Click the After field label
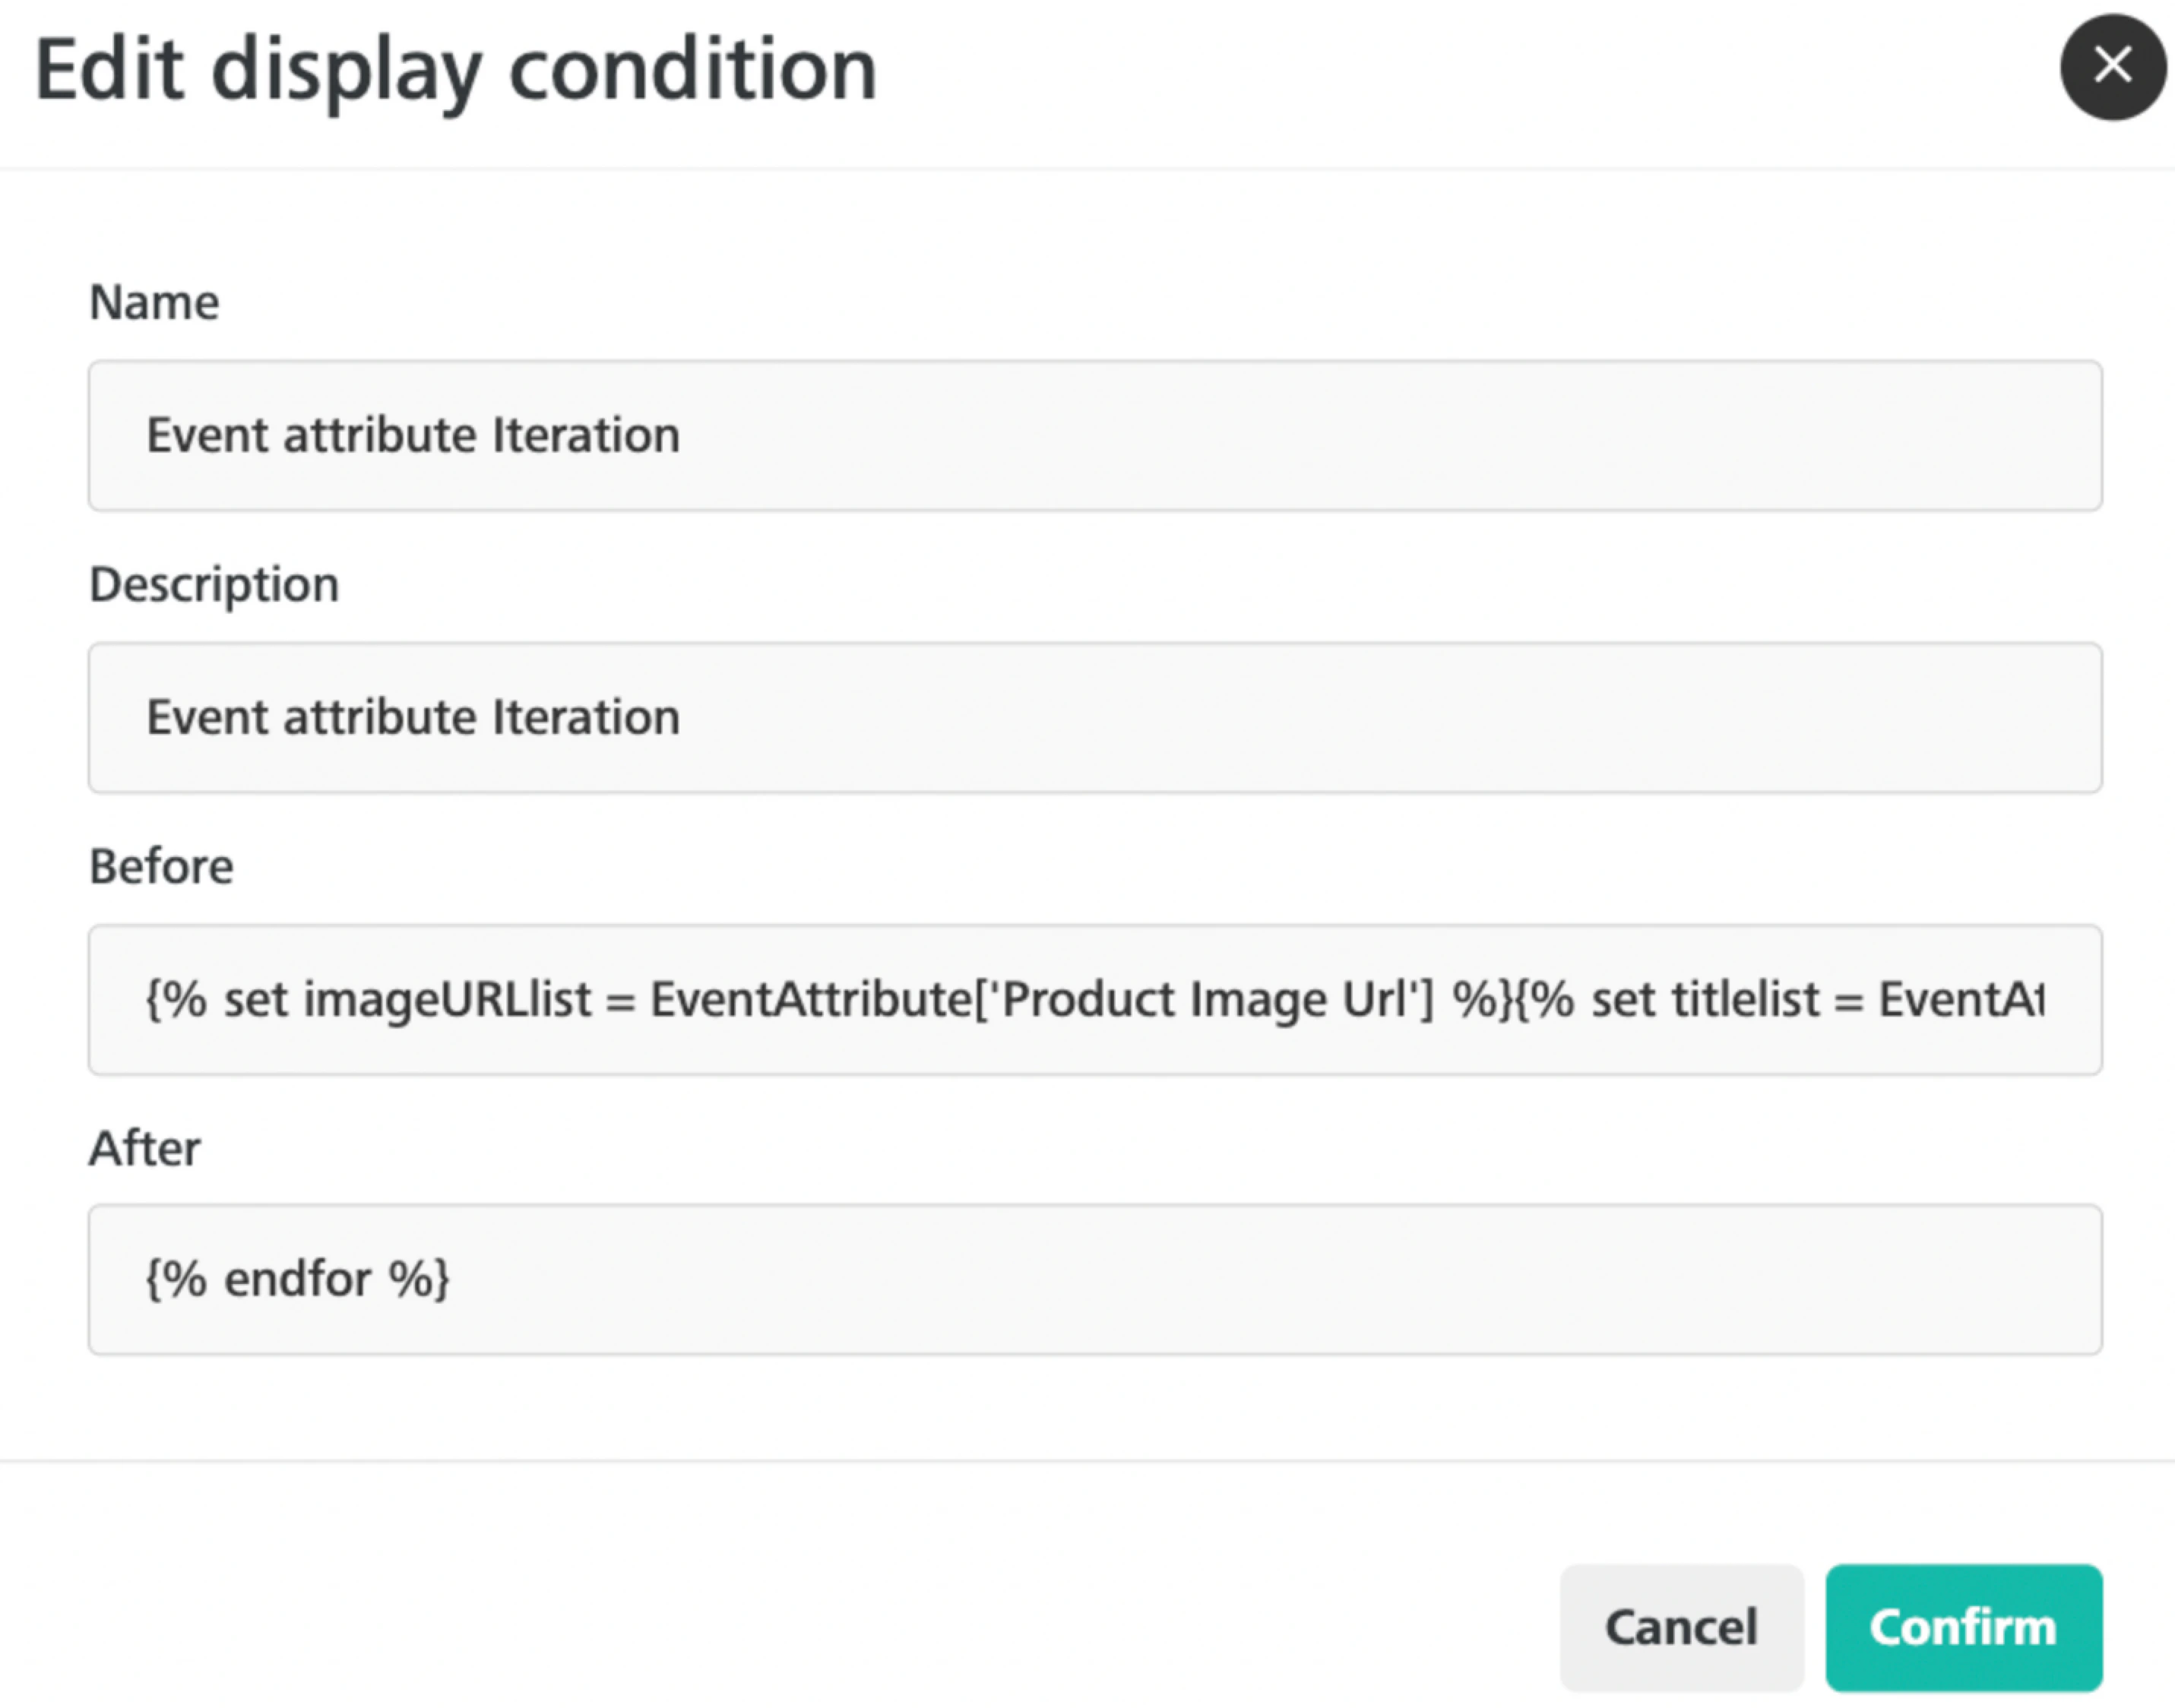2175x1708 pixels. (145, 1148)
